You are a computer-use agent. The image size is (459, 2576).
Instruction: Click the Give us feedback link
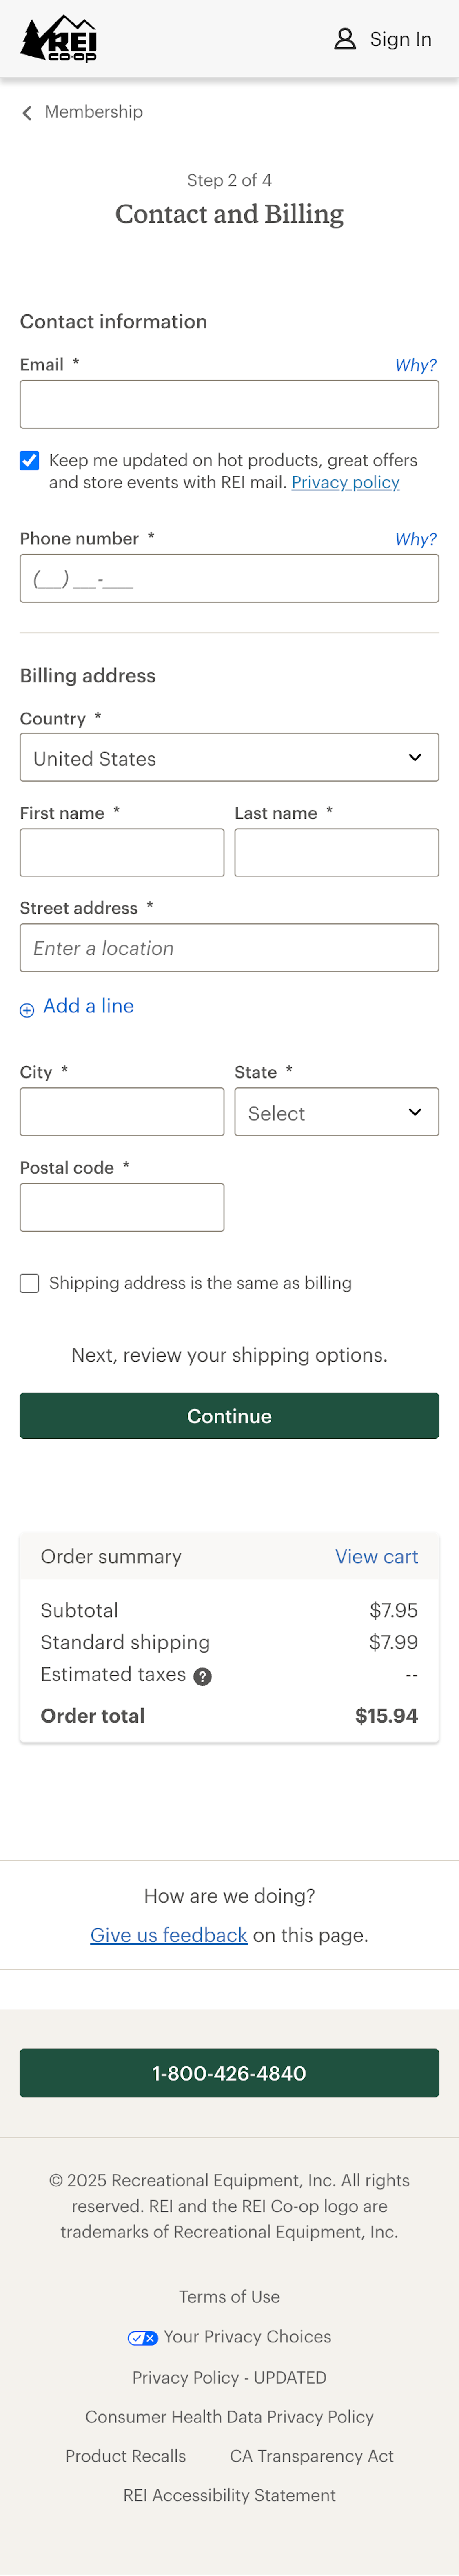pyautogui.click(x=169, y=1935)
